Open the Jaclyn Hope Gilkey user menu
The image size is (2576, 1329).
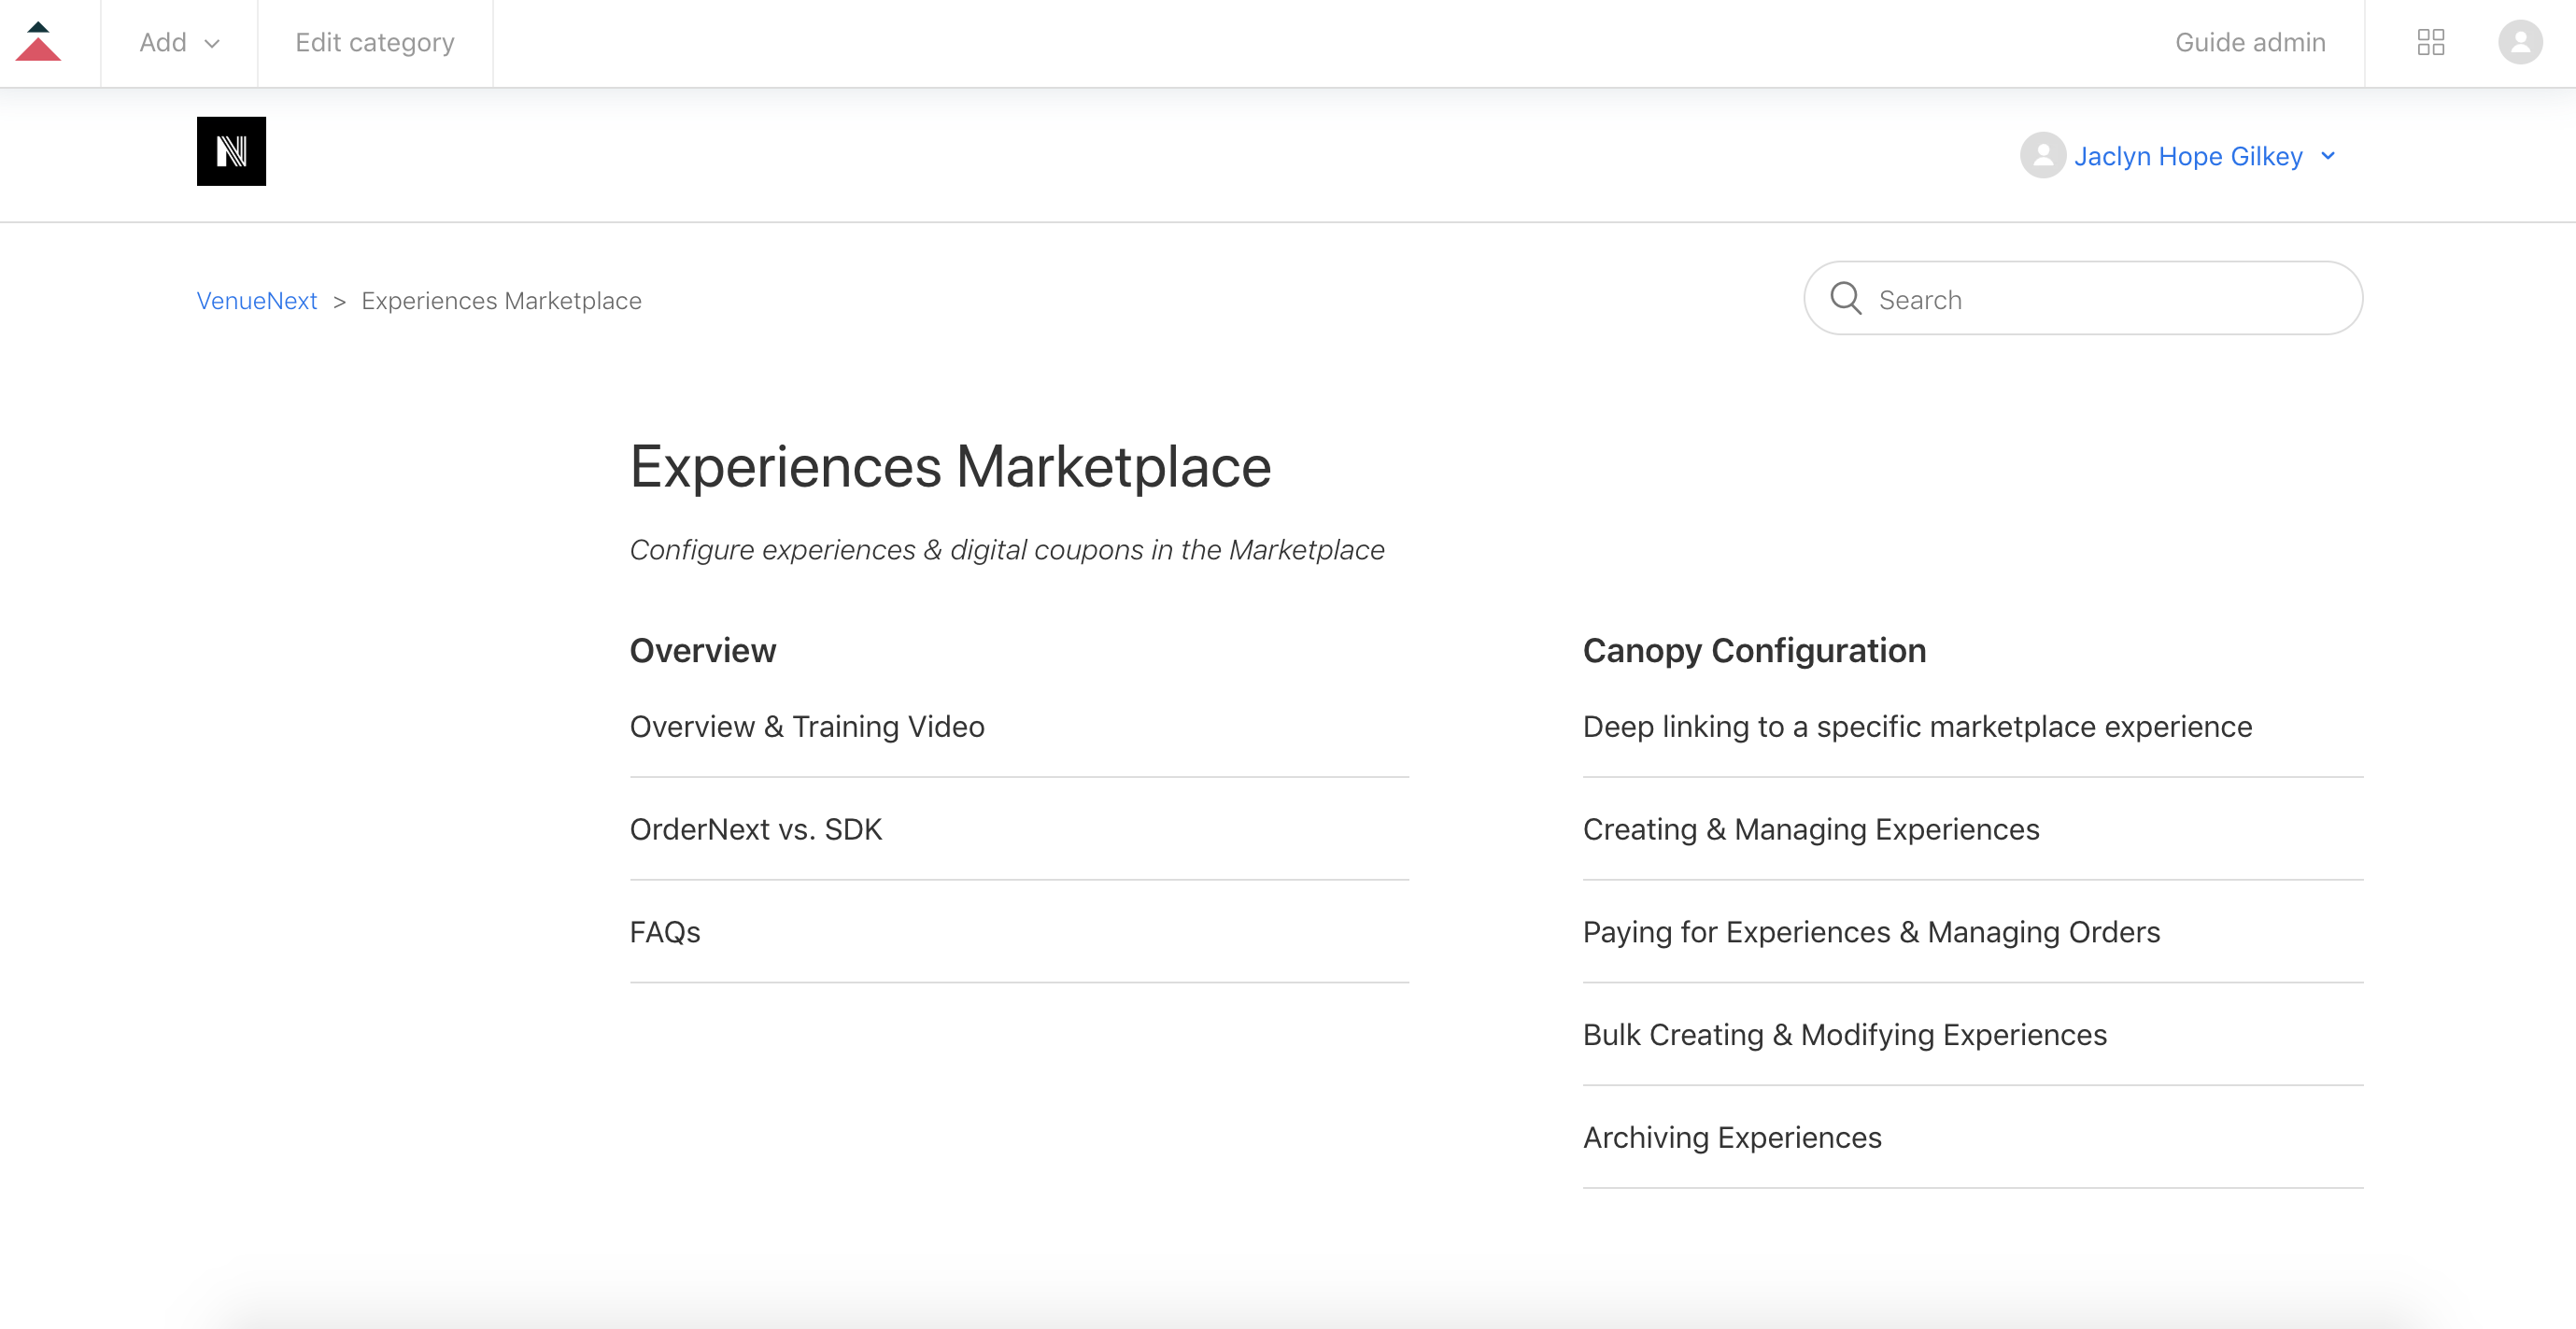[x=2189, y=156]
